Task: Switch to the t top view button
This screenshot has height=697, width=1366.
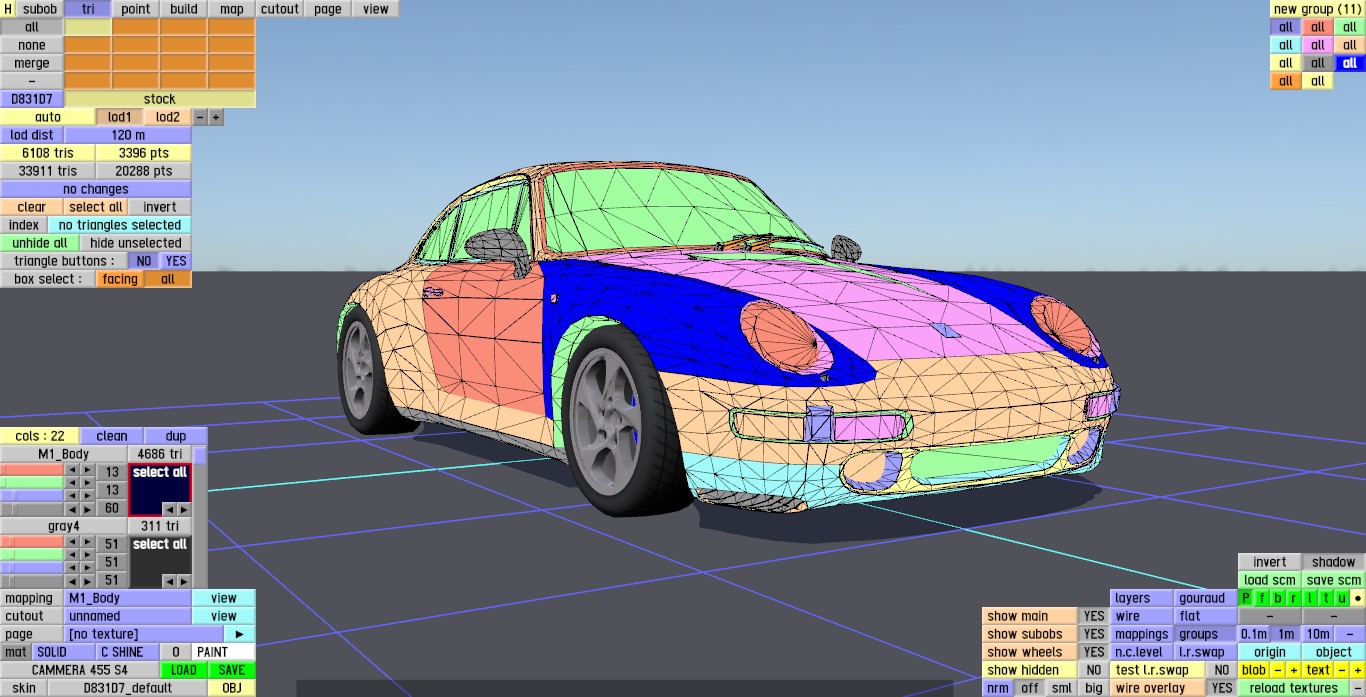Action: tap(1326, 598)
